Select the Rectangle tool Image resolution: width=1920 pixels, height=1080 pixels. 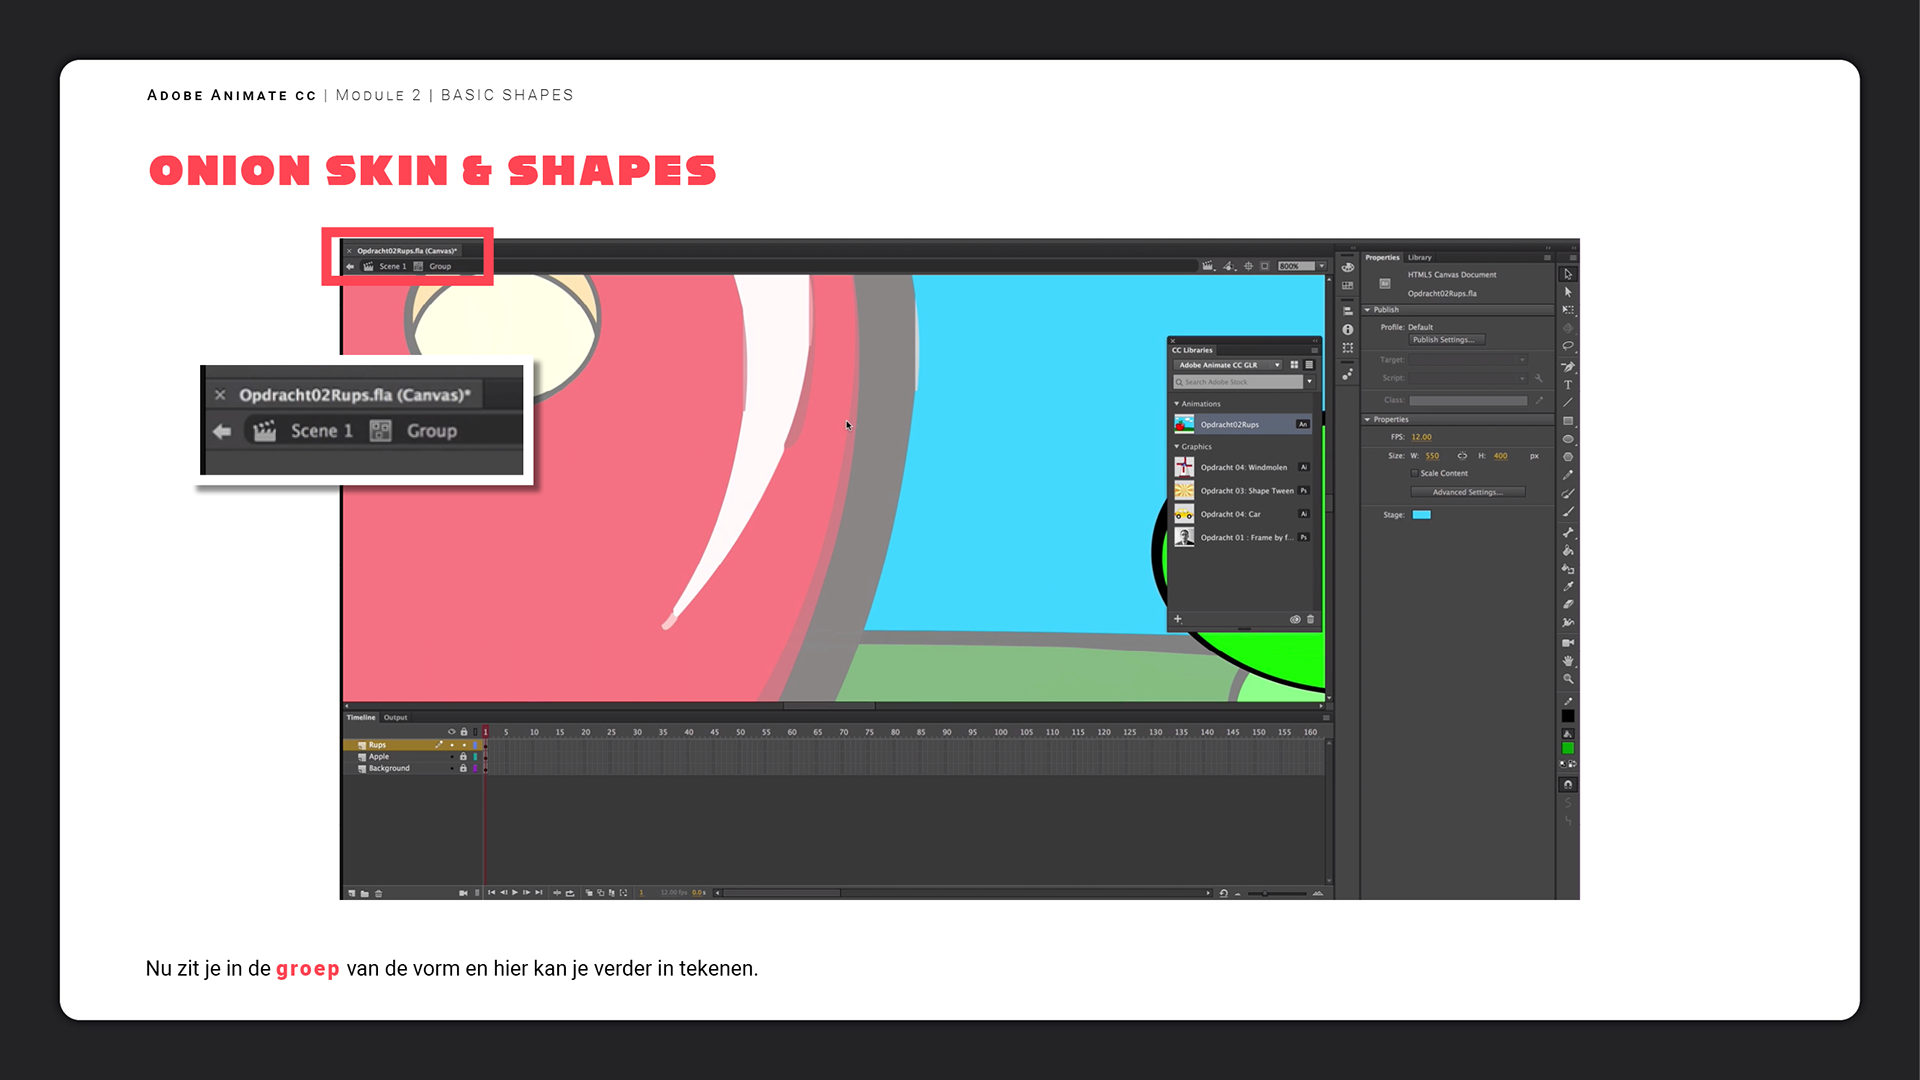[1568, 421]
